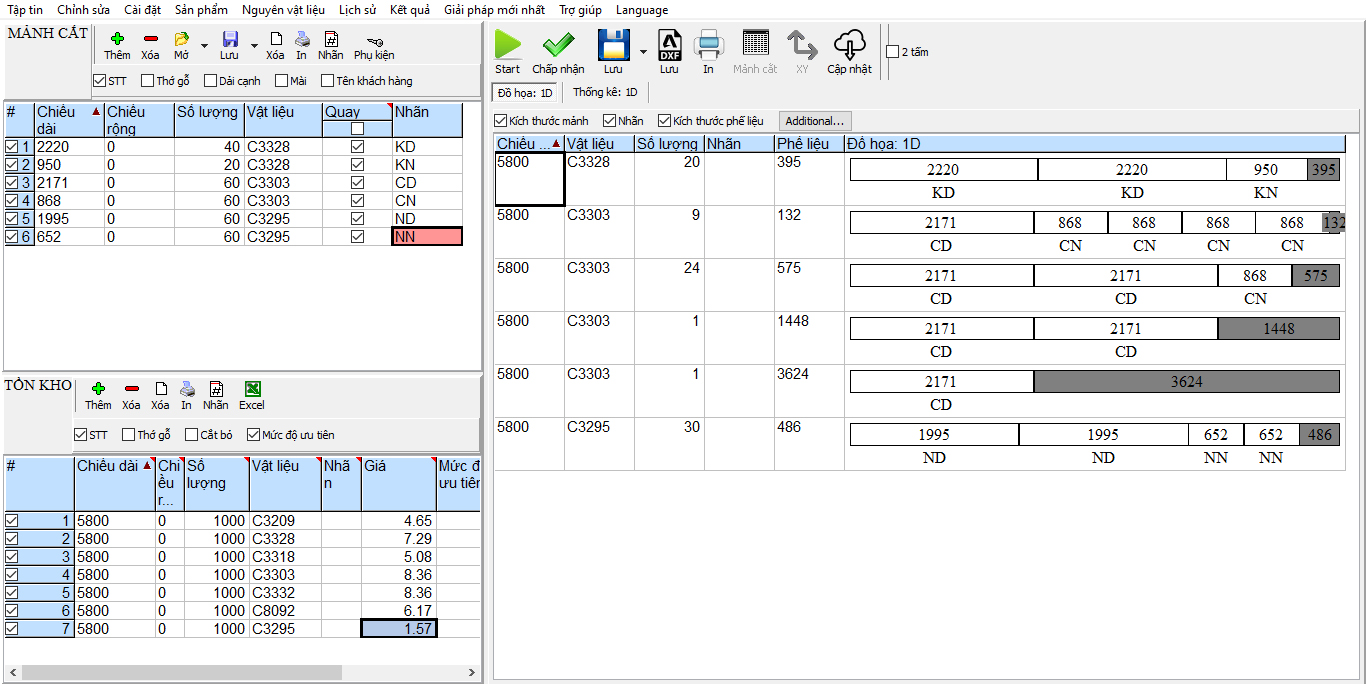
Task: Enable the Tên khách hàng checkbox
Action: point(328,81)
